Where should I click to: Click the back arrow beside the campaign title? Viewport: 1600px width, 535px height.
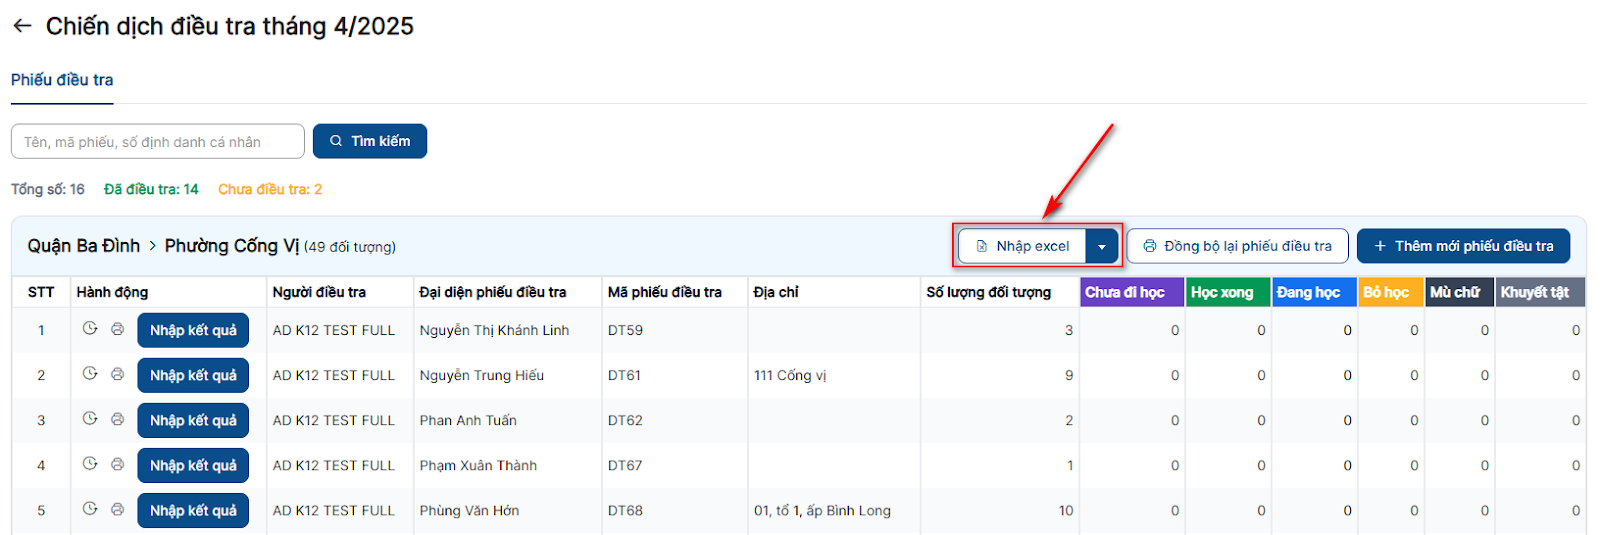[x=22, y=26]
